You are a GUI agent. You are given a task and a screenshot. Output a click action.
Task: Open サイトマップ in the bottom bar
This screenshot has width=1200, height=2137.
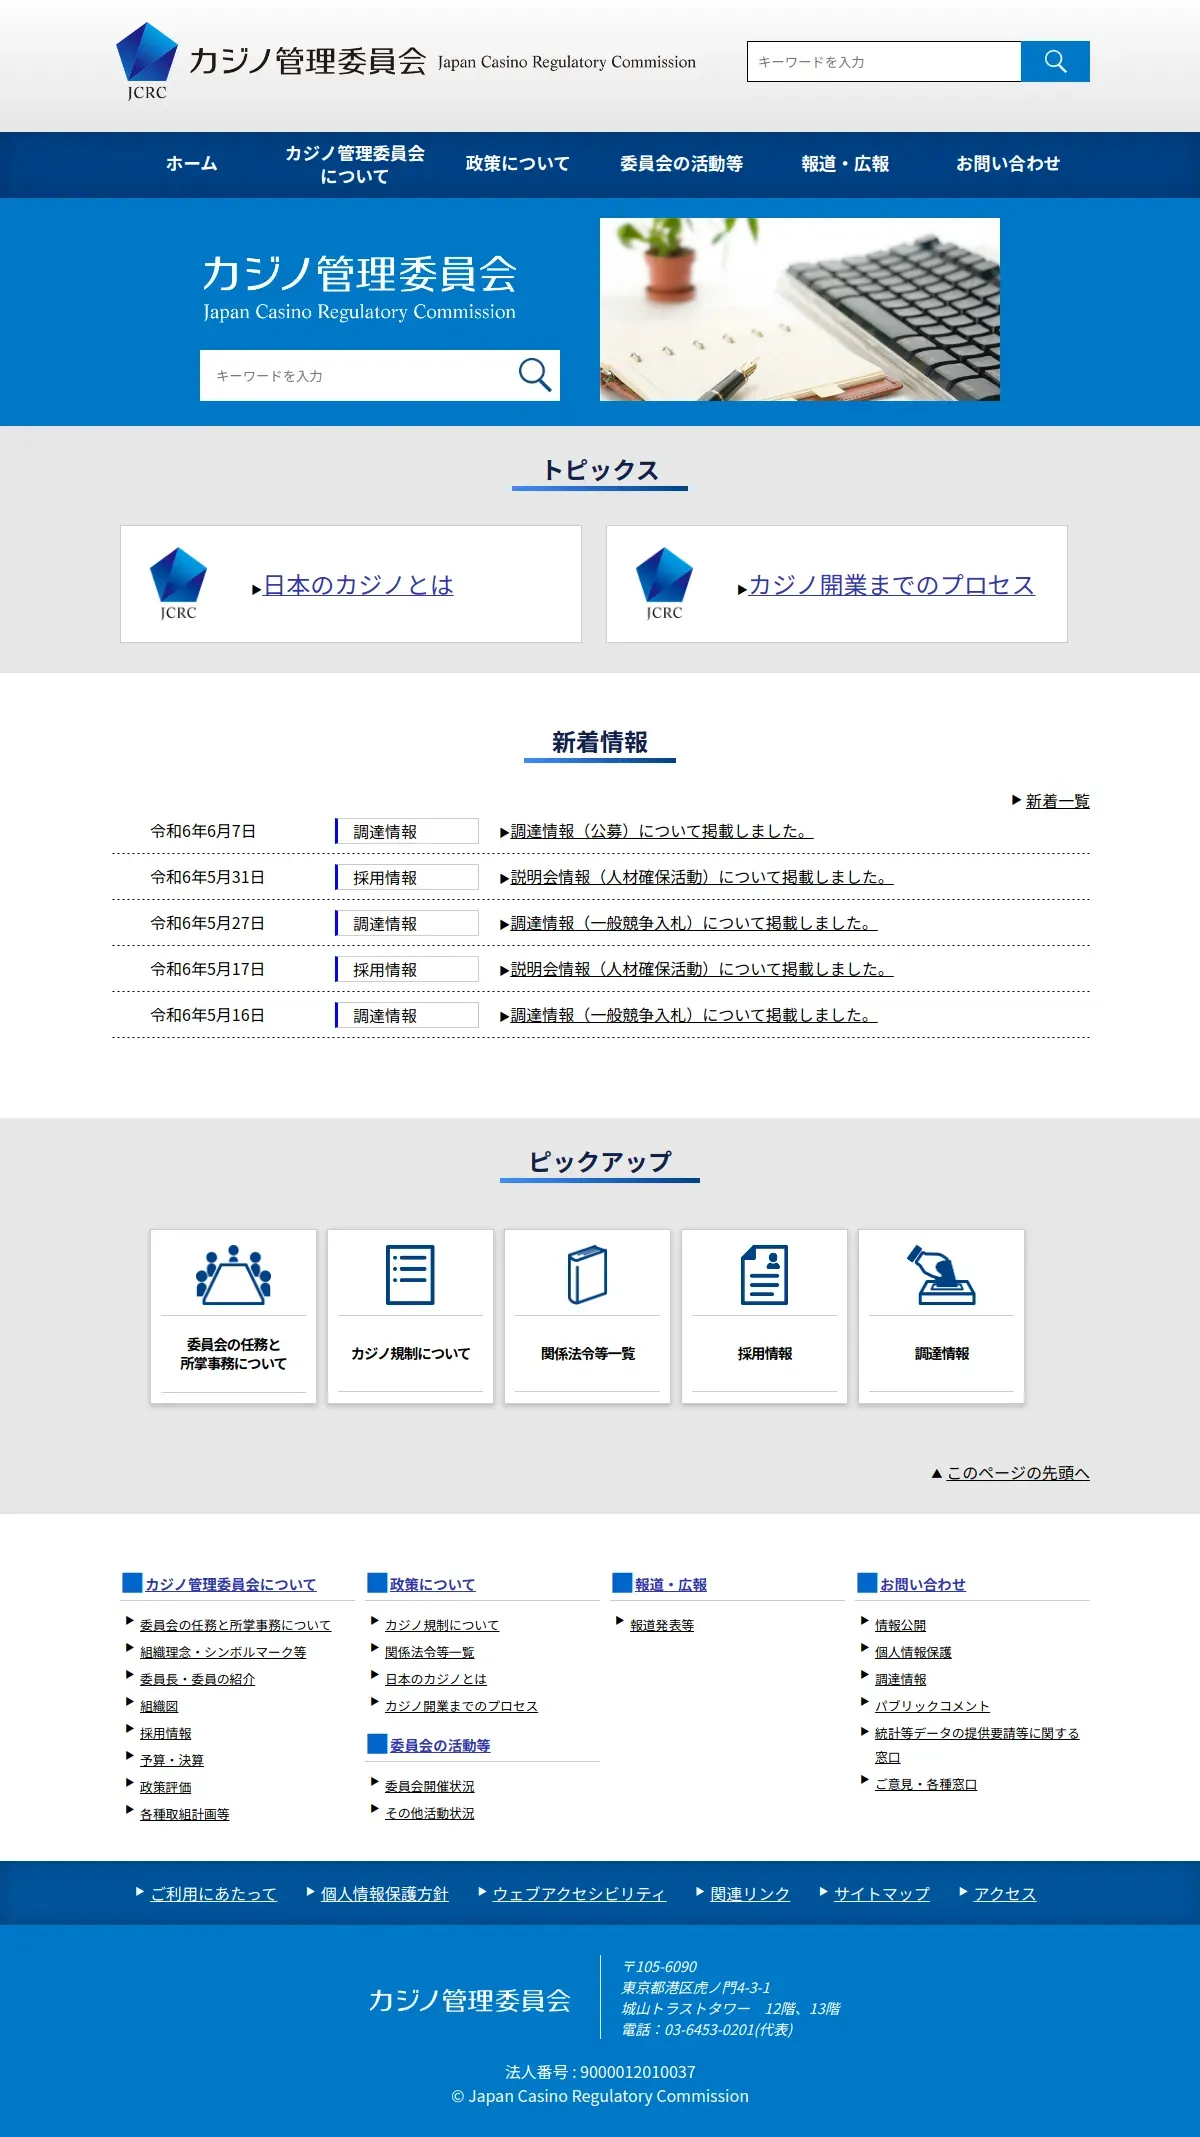(x=882, y=1894)
